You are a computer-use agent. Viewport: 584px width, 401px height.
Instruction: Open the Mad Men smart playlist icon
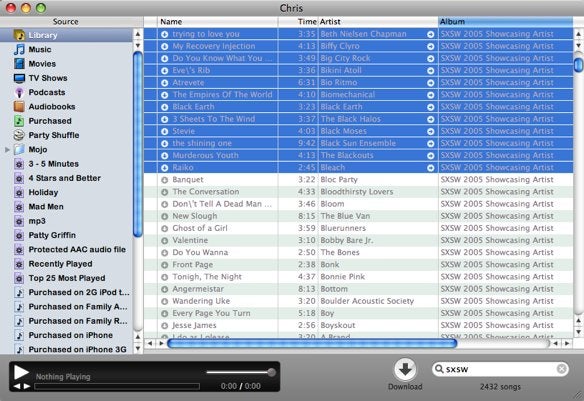[19, 207]
